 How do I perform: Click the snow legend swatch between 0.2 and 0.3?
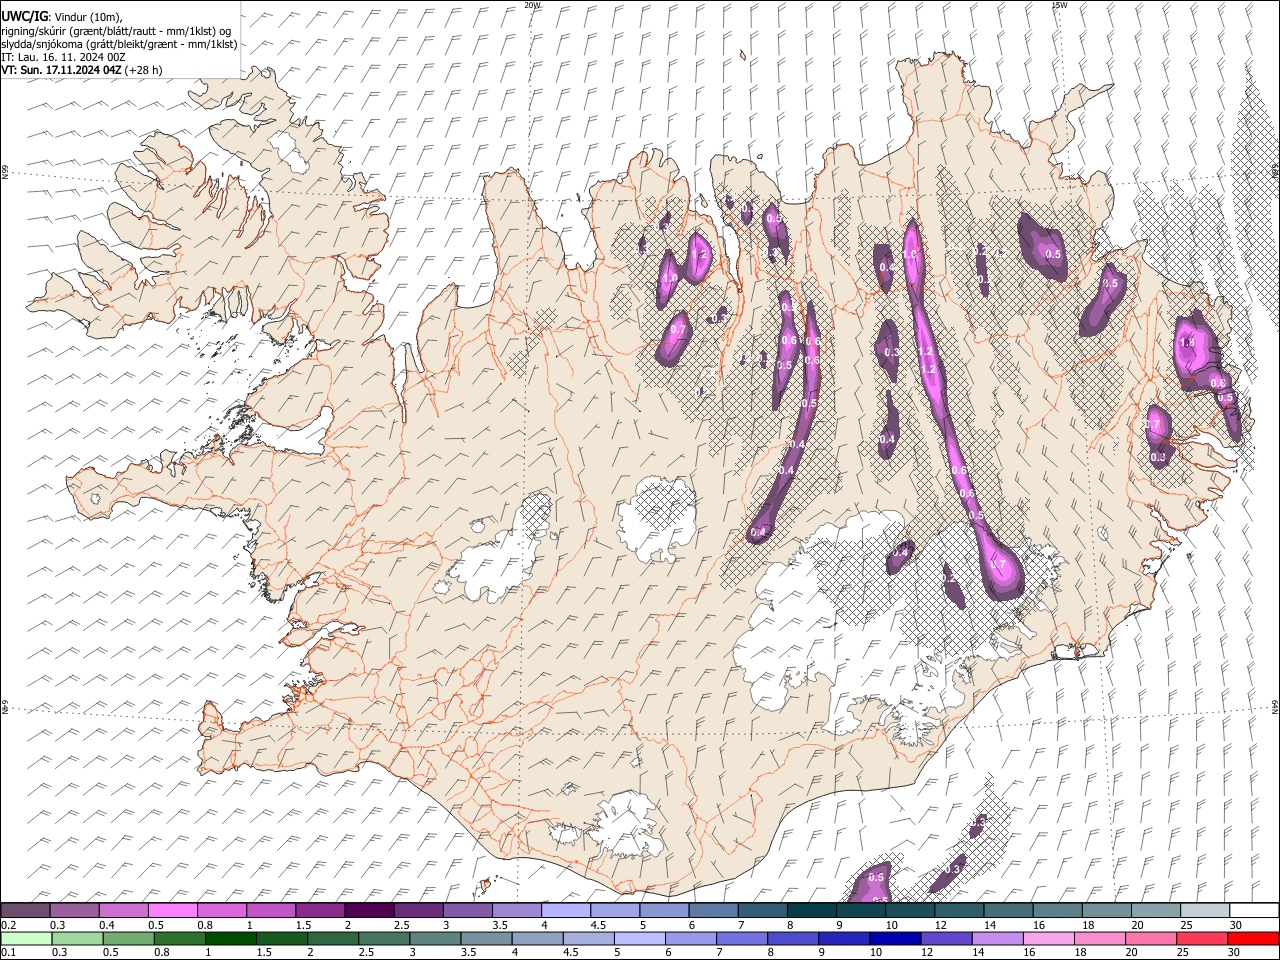coord(26,911)
